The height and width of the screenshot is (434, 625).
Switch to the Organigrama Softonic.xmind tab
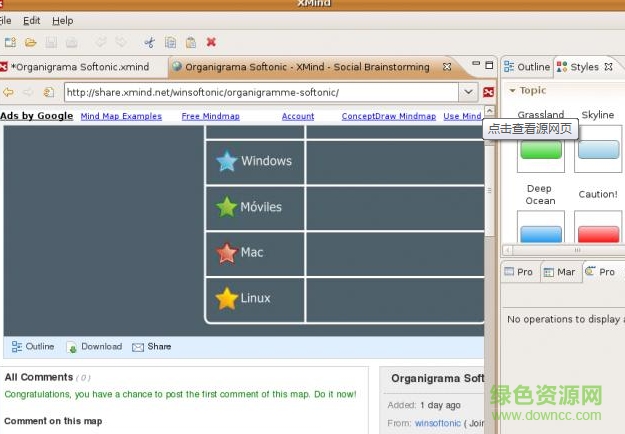click(x=80, y=67)
